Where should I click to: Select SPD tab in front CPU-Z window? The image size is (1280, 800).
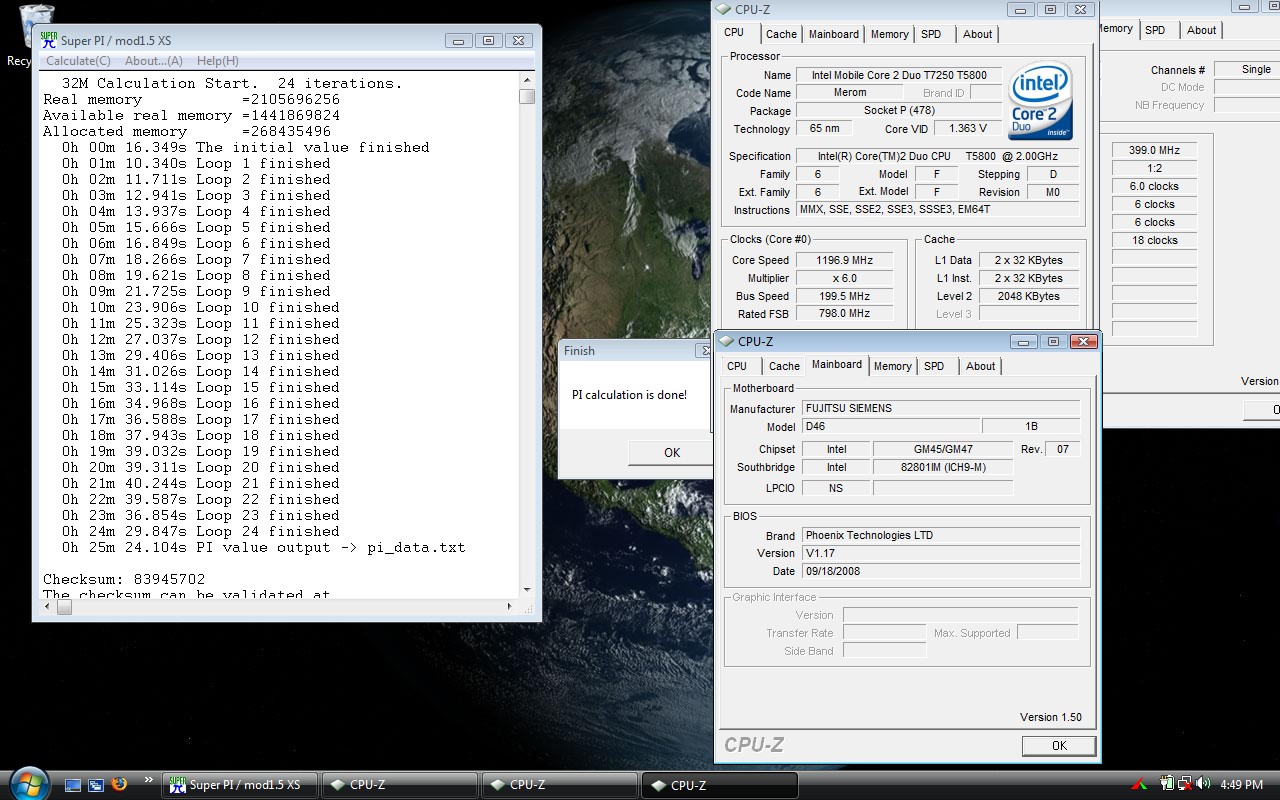[934, 366]
